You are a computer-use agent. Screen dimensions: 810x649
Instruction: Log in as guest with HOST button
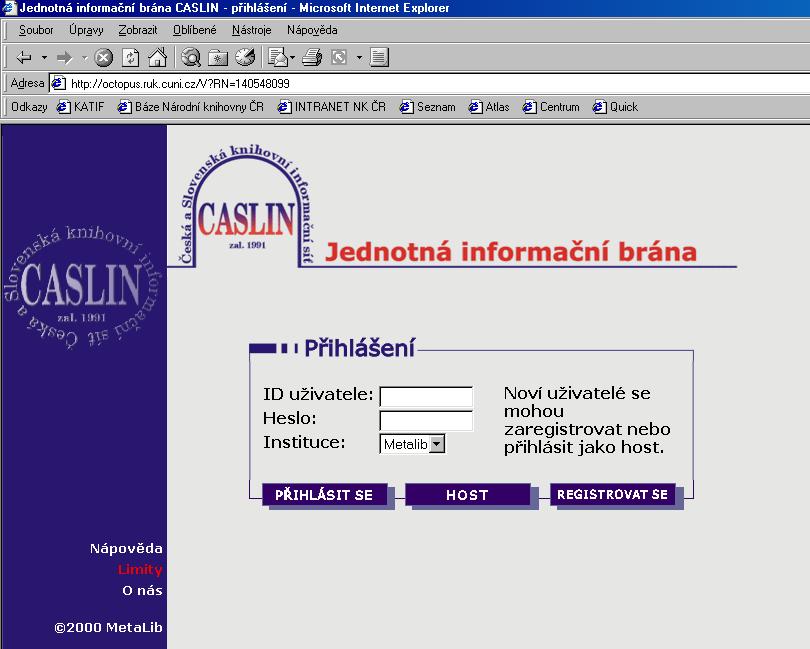pyautogui.click(x=468, y=495)
